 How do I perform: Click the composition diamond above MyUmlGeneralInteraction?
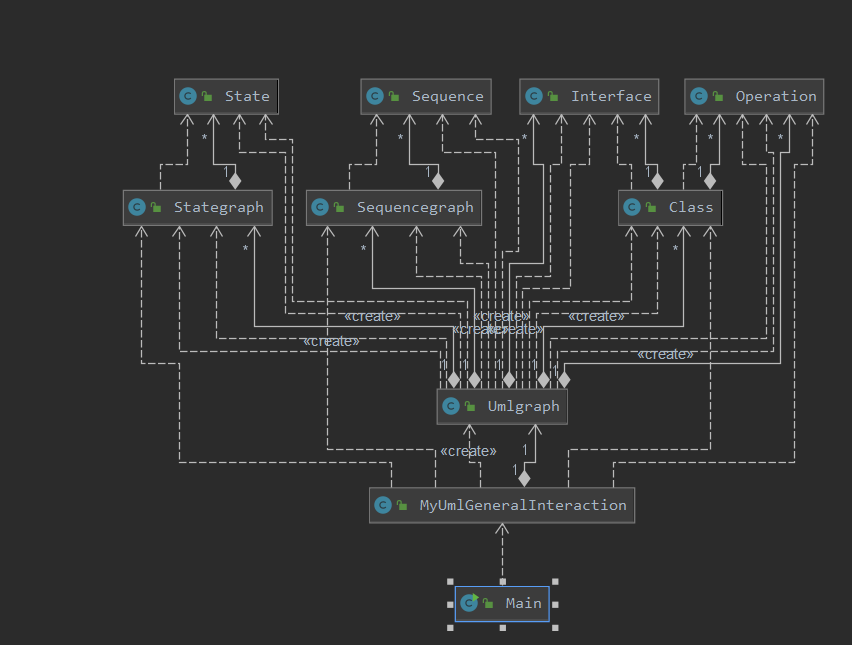point(524,479)
